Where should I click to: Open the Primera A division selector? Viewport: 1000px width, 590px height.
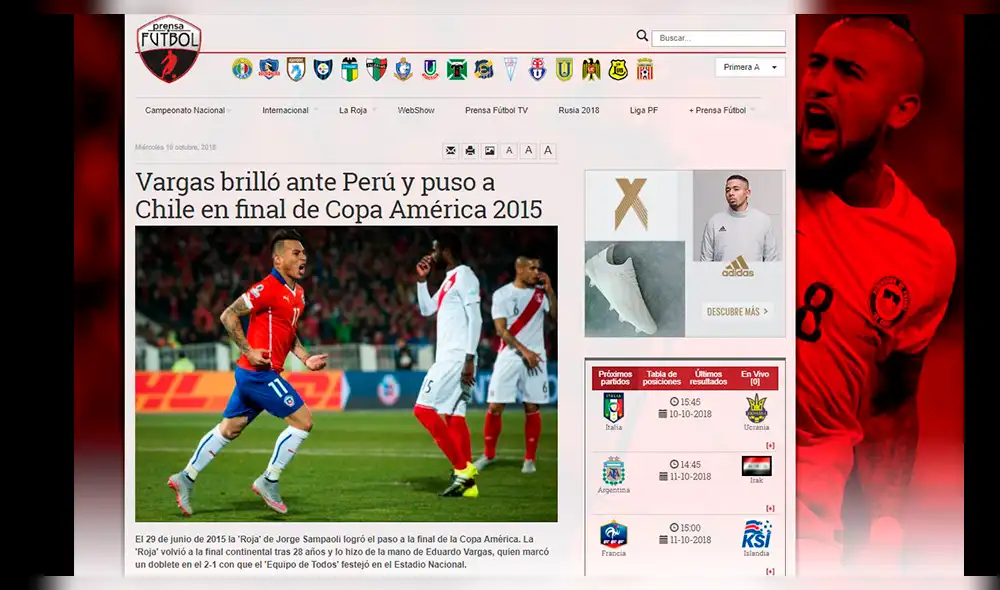coord(749,66)
